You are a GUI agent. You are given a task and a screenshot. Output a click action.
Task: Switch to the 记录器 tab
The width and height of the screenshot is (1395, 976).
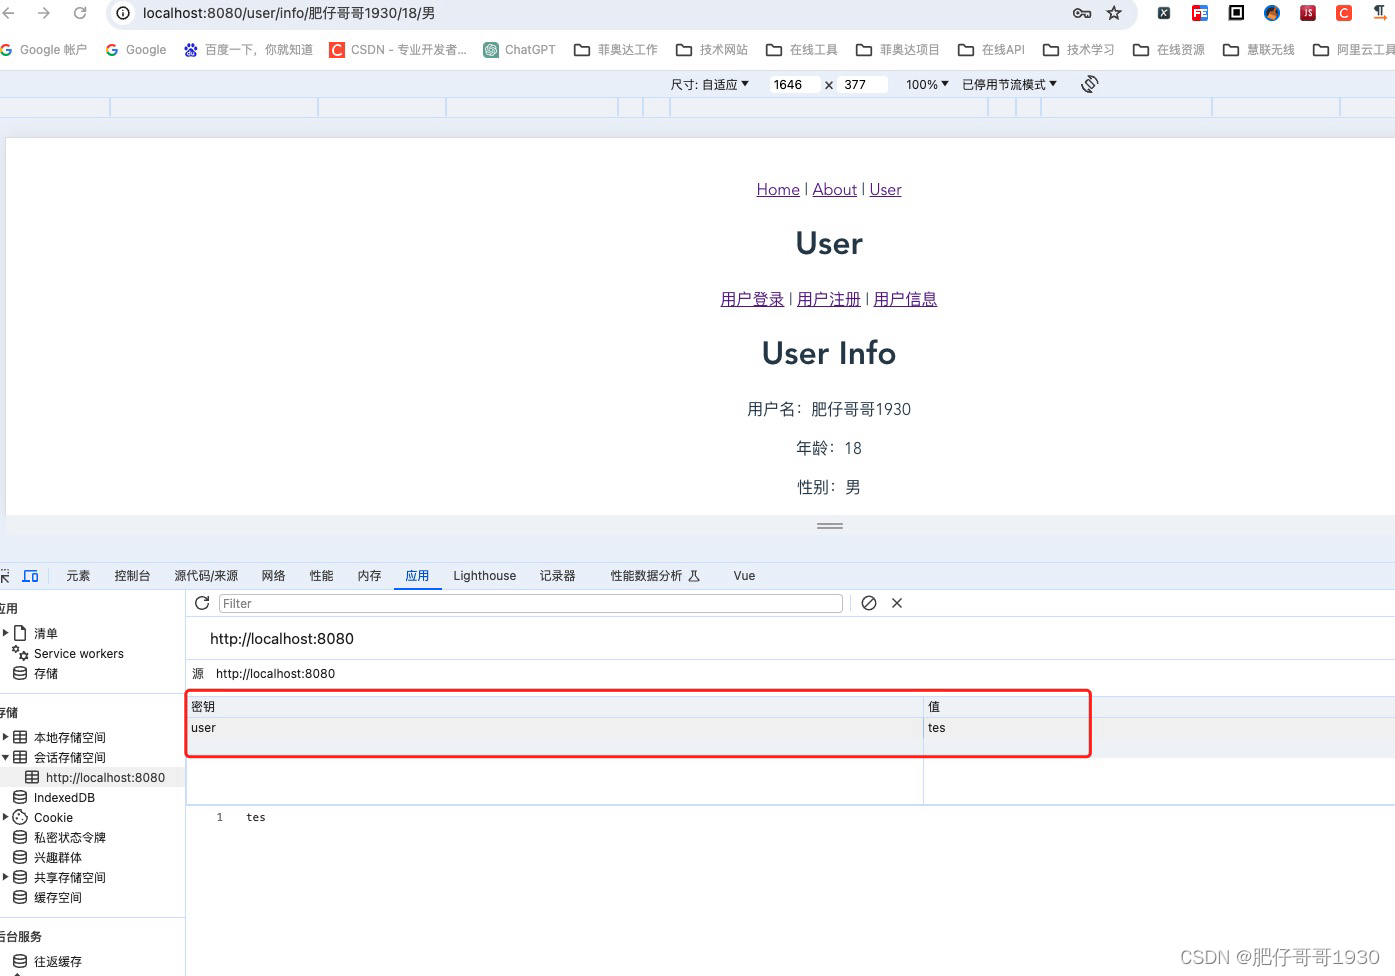557,576
